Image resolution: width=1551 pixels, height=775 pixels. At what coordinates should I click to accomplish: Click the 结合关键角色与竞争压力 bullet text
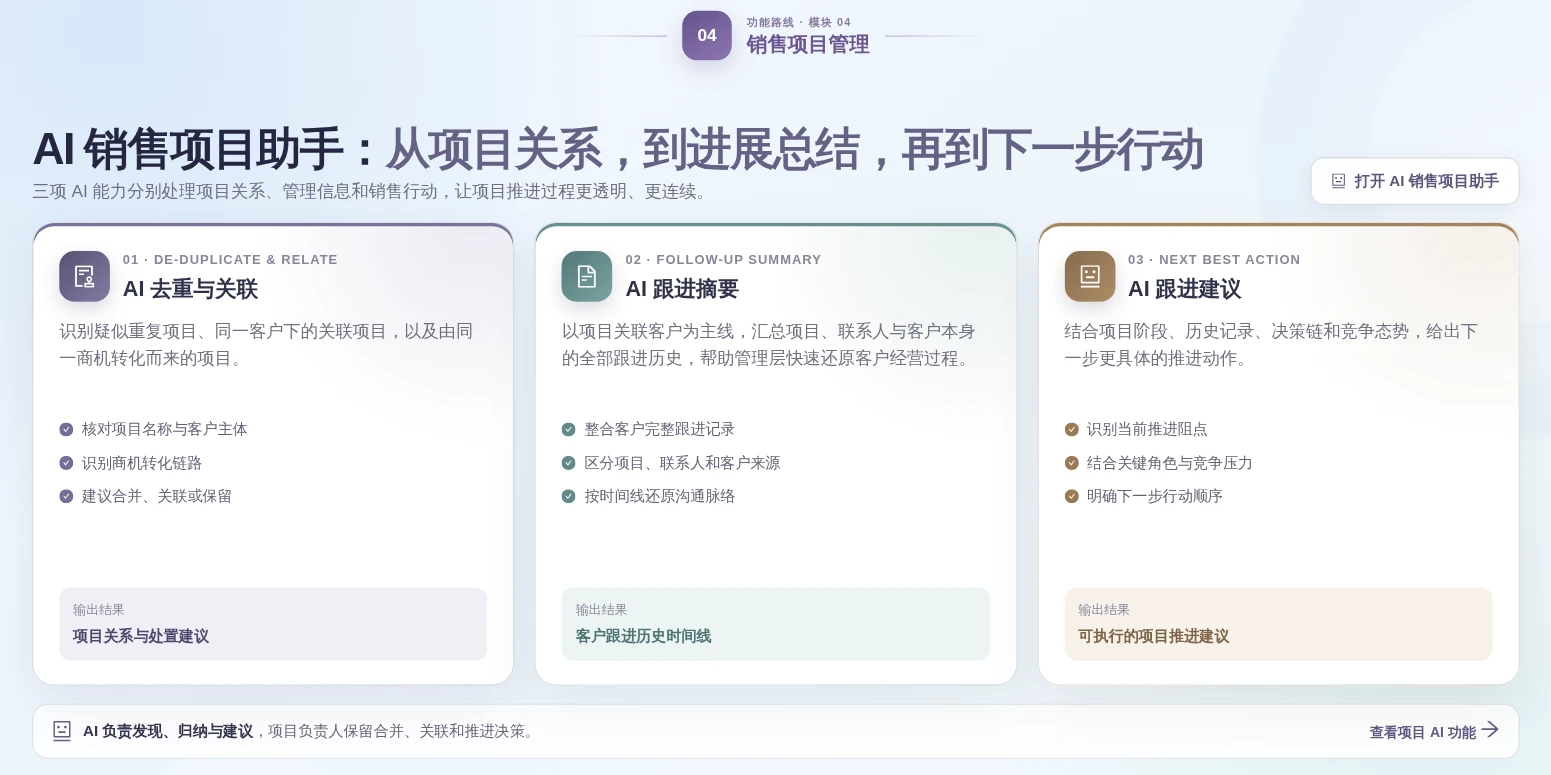point(1170,463)
